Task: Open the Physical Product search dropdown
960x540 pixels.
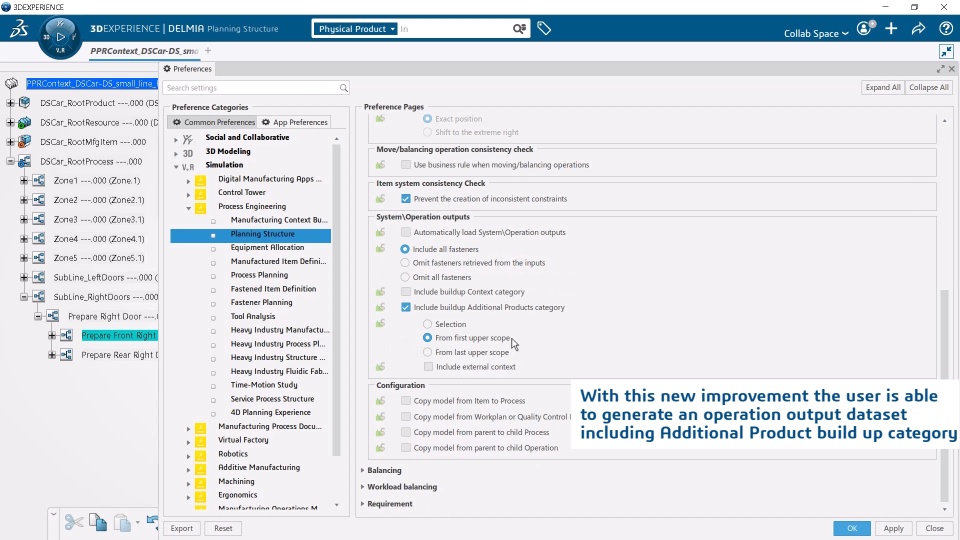Action: (x=356, y=29)
